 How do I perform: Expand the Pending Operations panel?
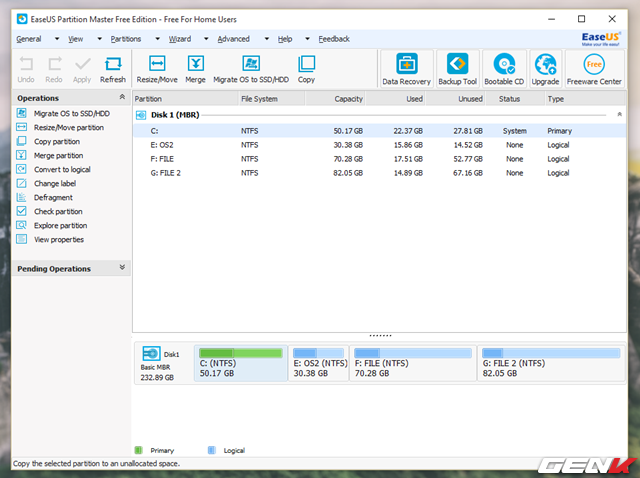point(122,267)
